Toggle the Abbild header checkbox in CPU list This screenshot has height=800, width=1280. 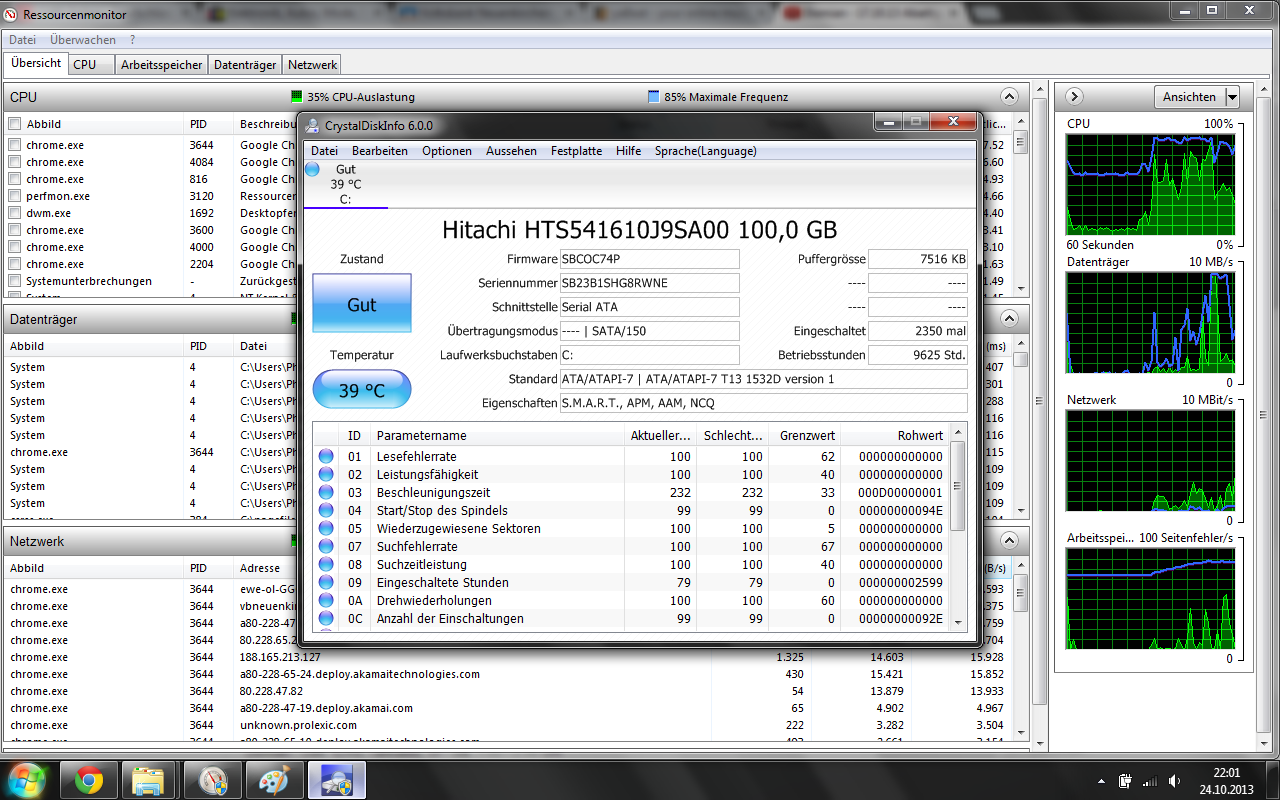point(14,124)
